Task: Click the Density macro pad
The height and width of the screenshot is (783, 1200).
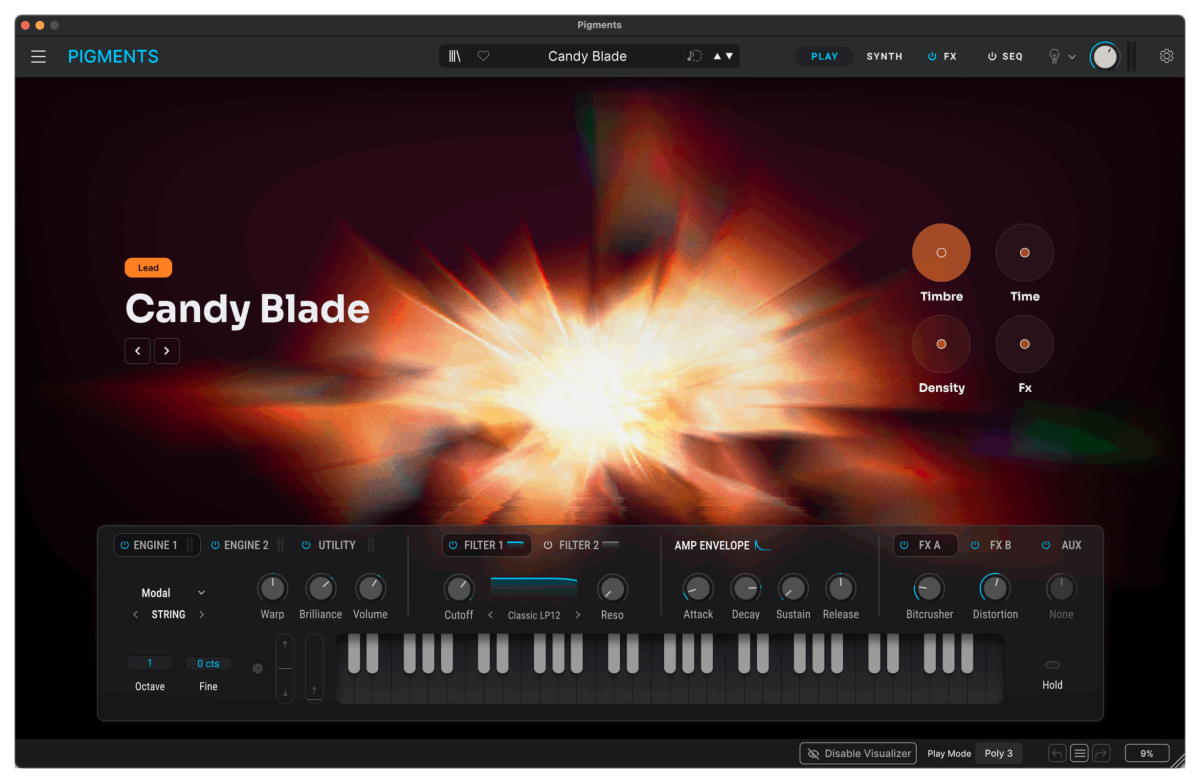Action: [x=941, y=344]
